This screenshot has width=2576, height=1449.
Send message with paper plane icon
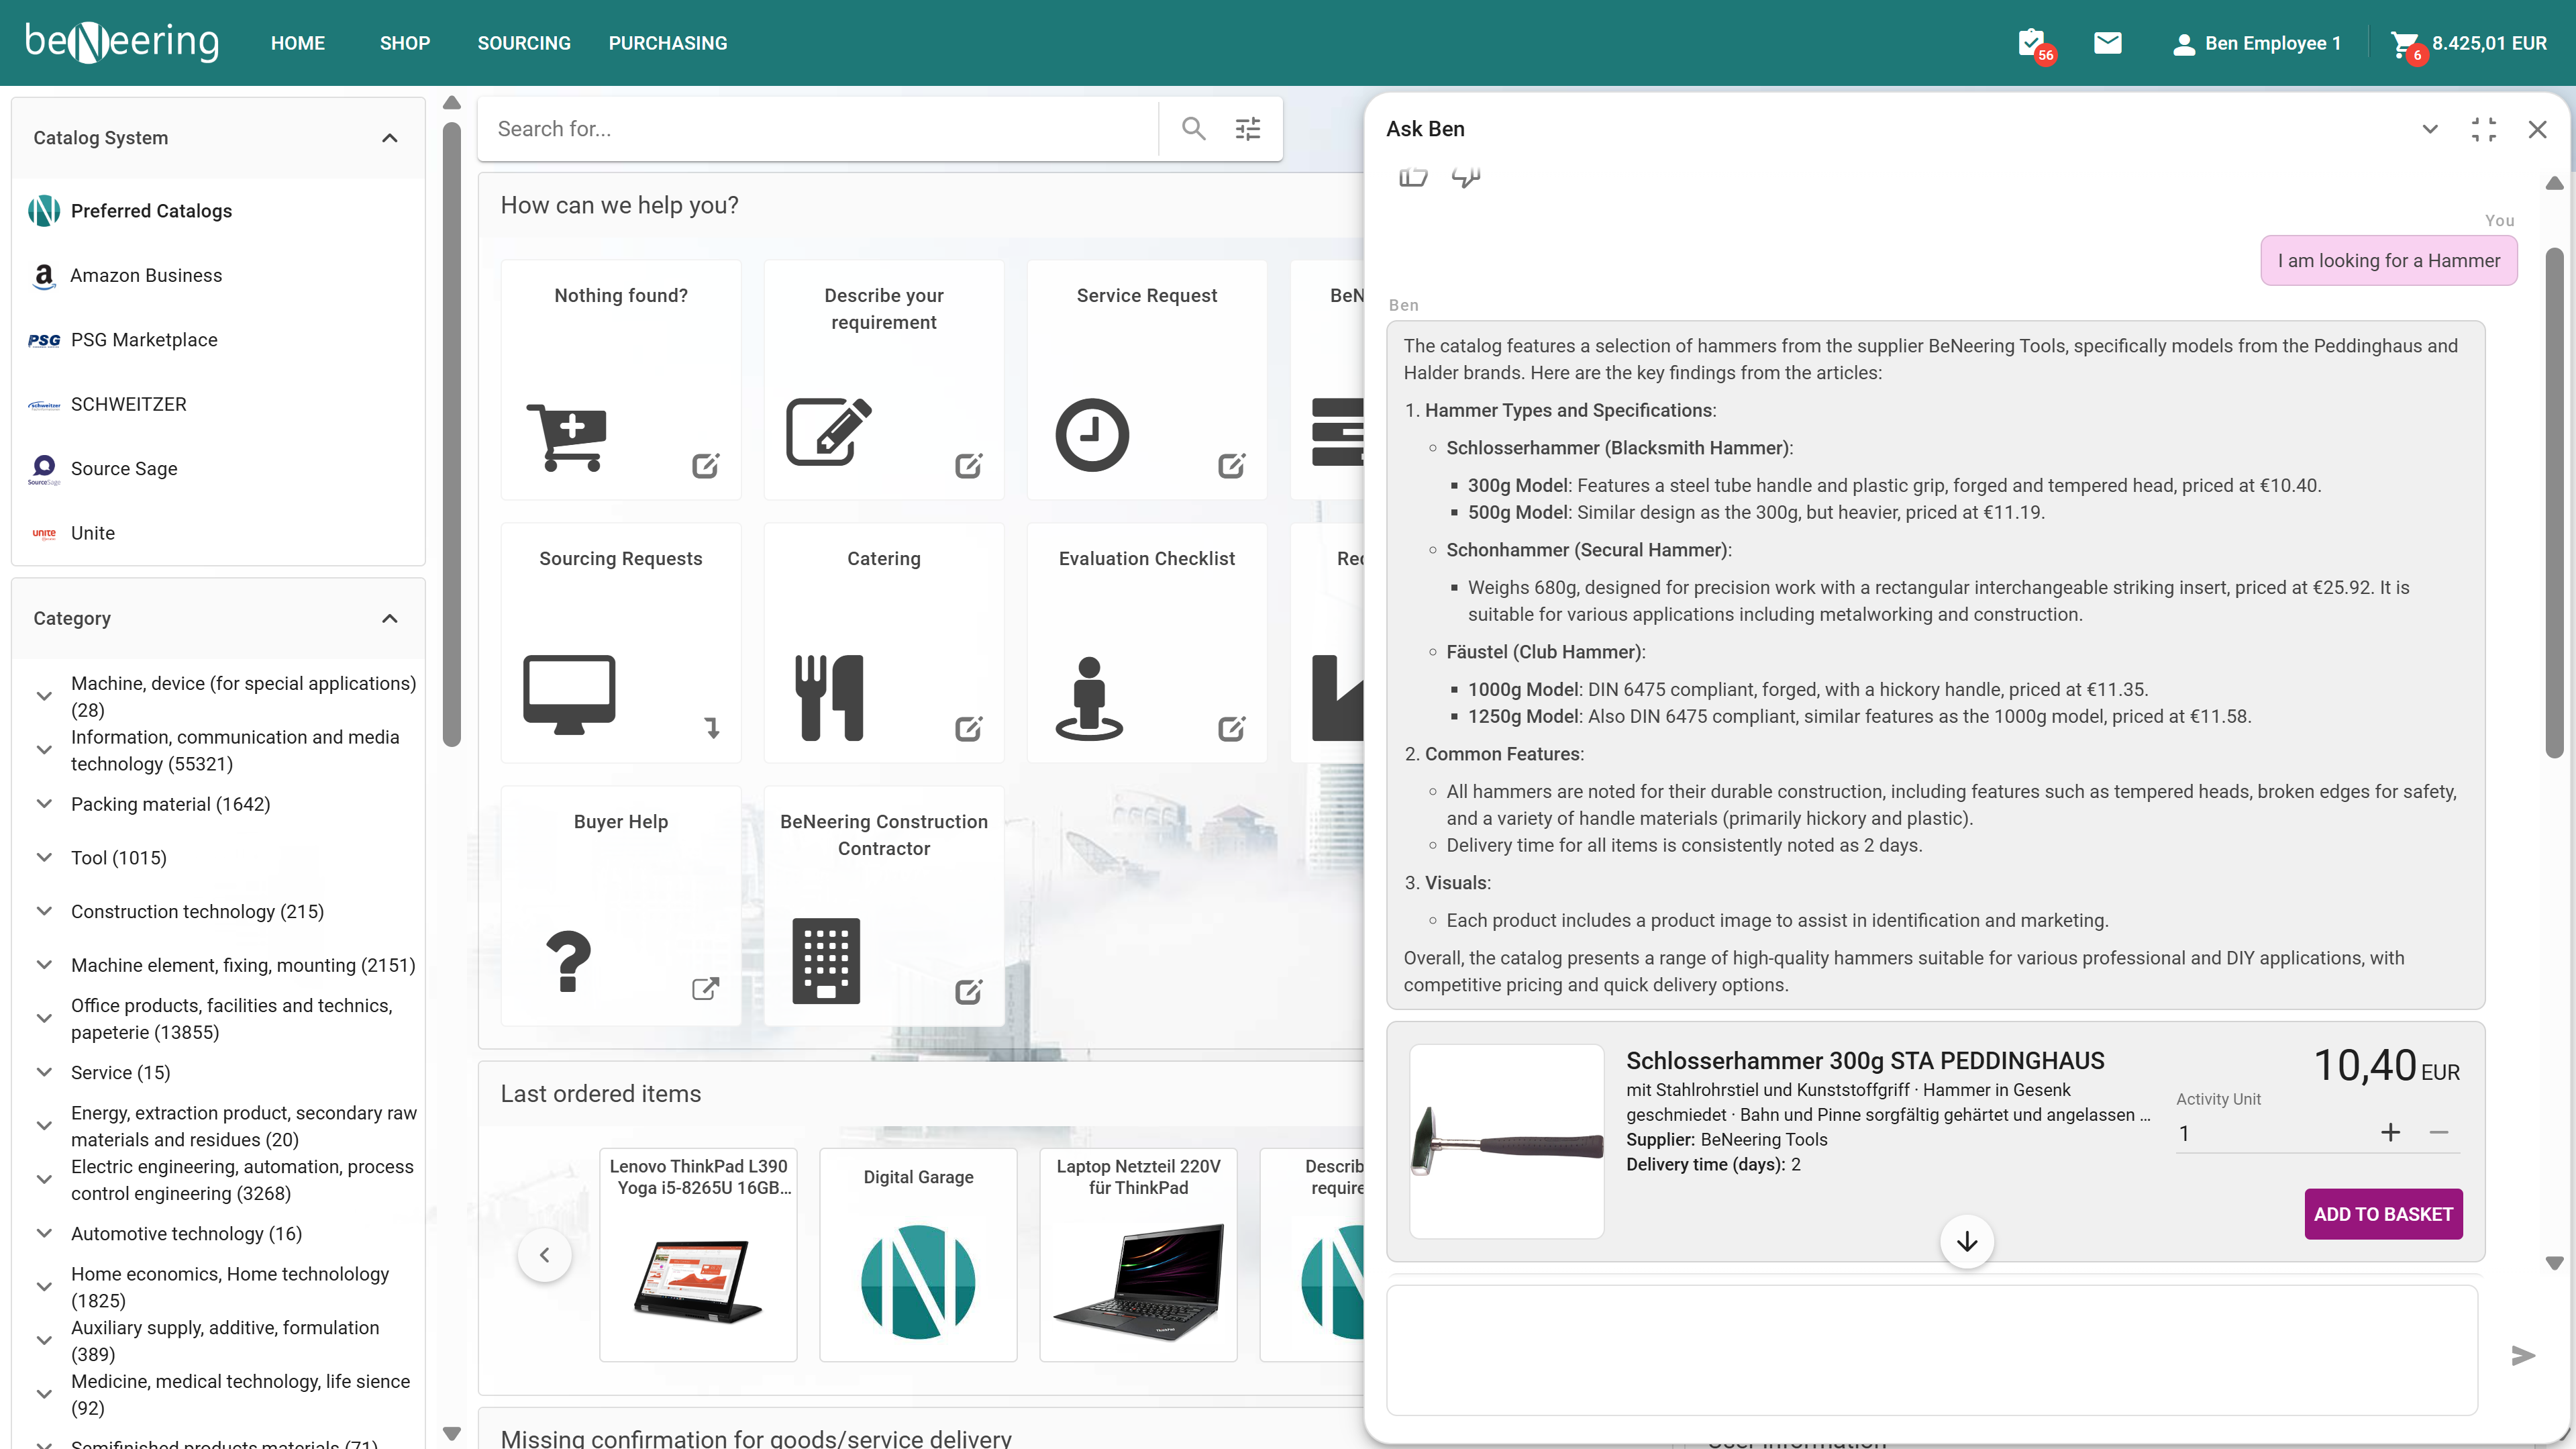tap(2523, 1355)
